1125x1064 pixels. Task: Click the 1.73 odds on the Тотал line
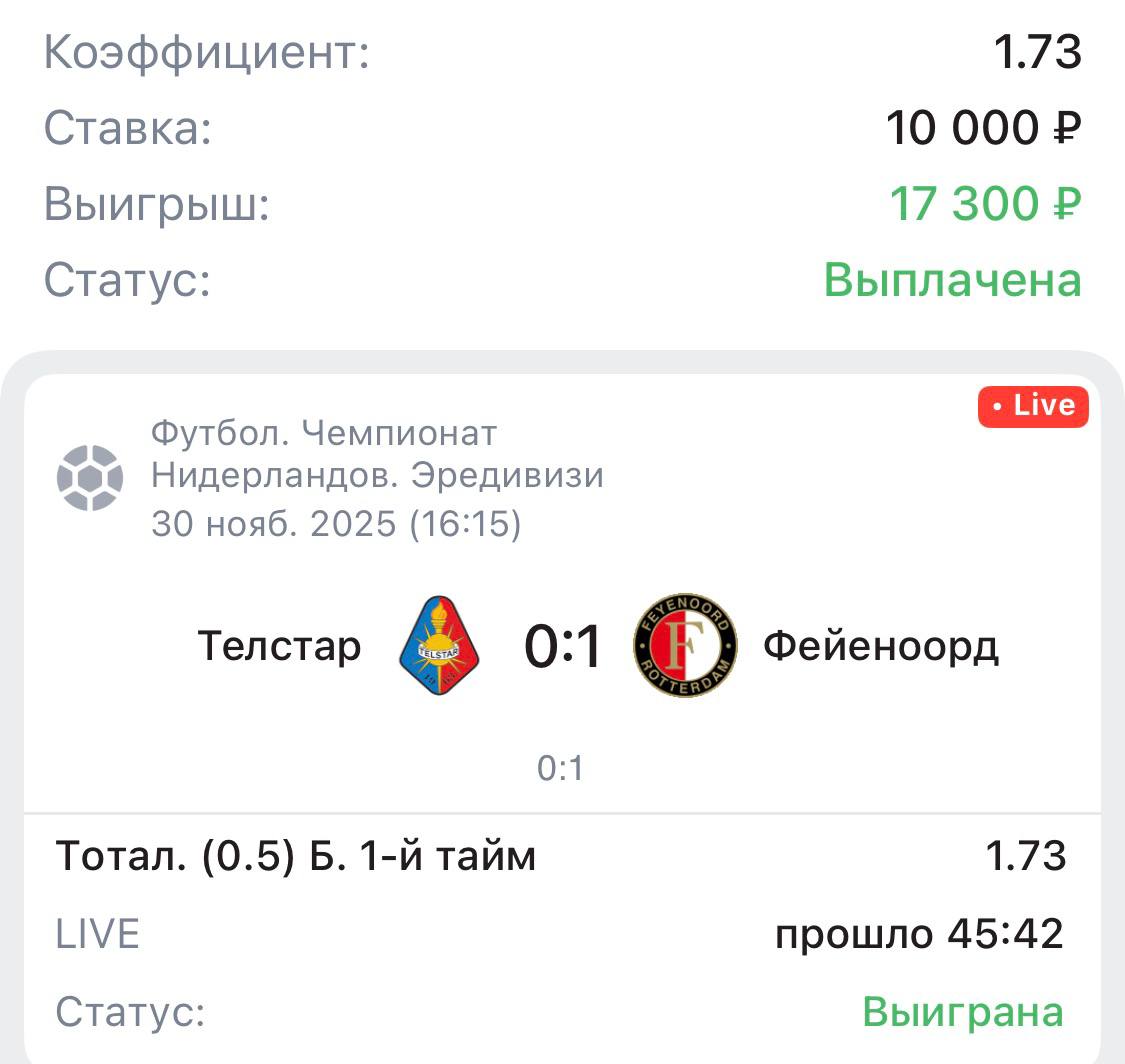click(1025, 856)
